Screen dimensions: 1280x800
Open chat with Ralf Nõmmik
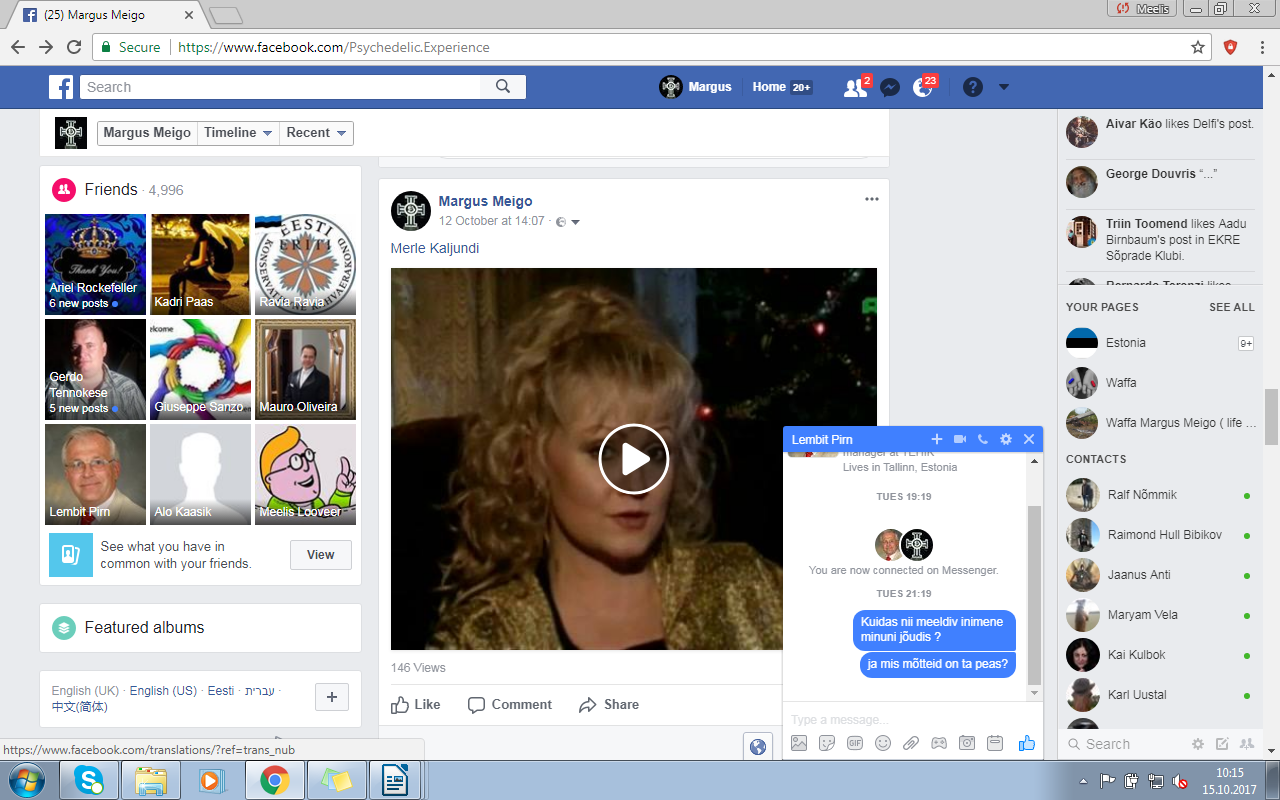(1158, 495)
